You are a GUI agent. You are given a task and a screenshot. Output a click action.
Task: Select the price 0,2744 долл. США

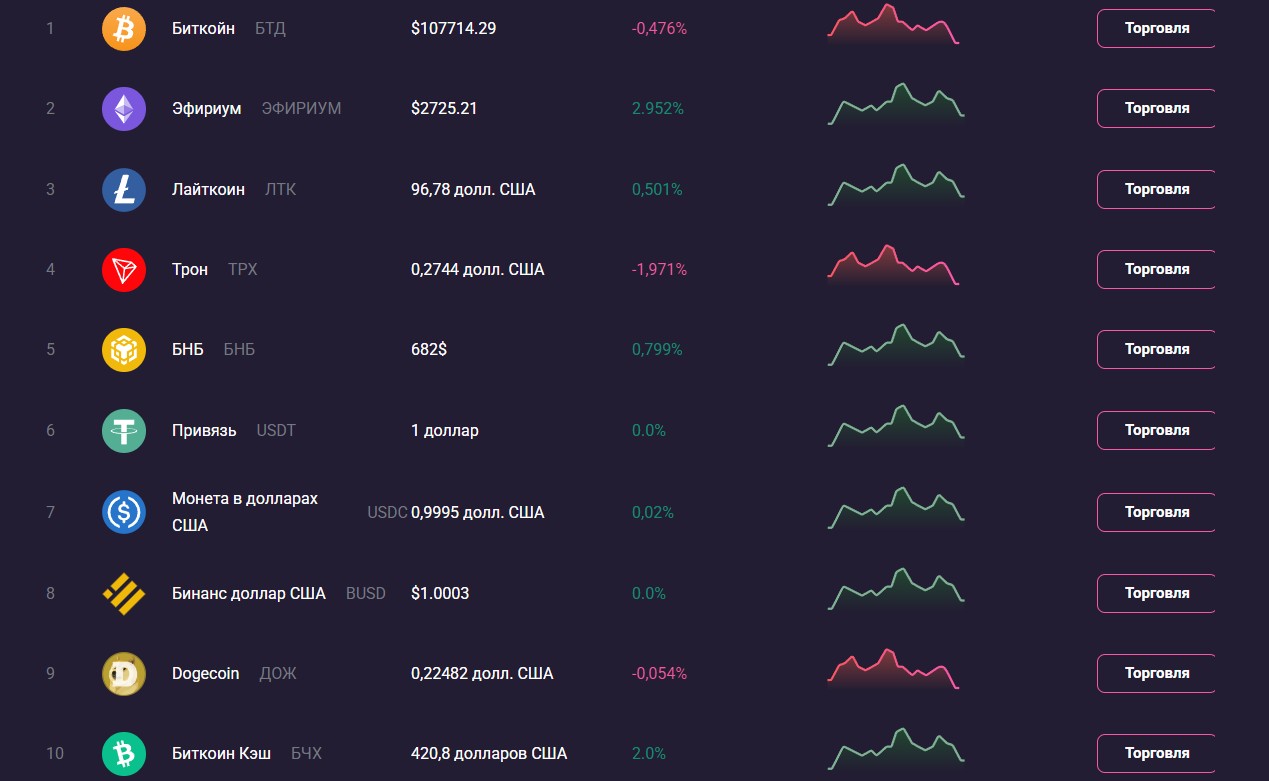coord(478,269)
